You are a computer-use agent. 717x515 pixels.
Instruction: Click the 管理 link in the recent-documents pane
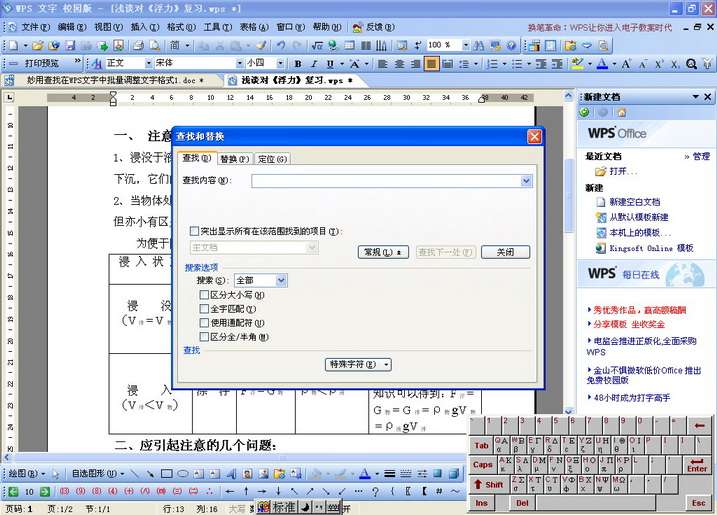tap(701, 156)
